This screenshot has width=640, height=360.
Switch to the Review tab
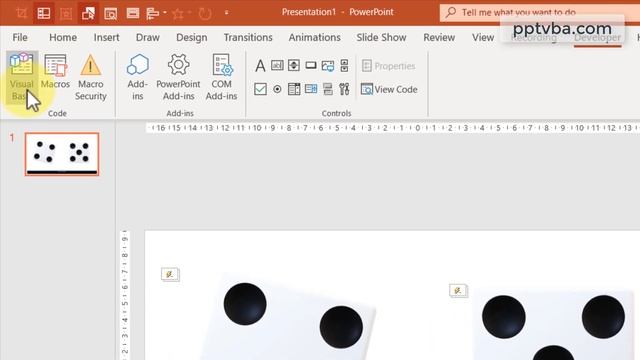(439, 38)
